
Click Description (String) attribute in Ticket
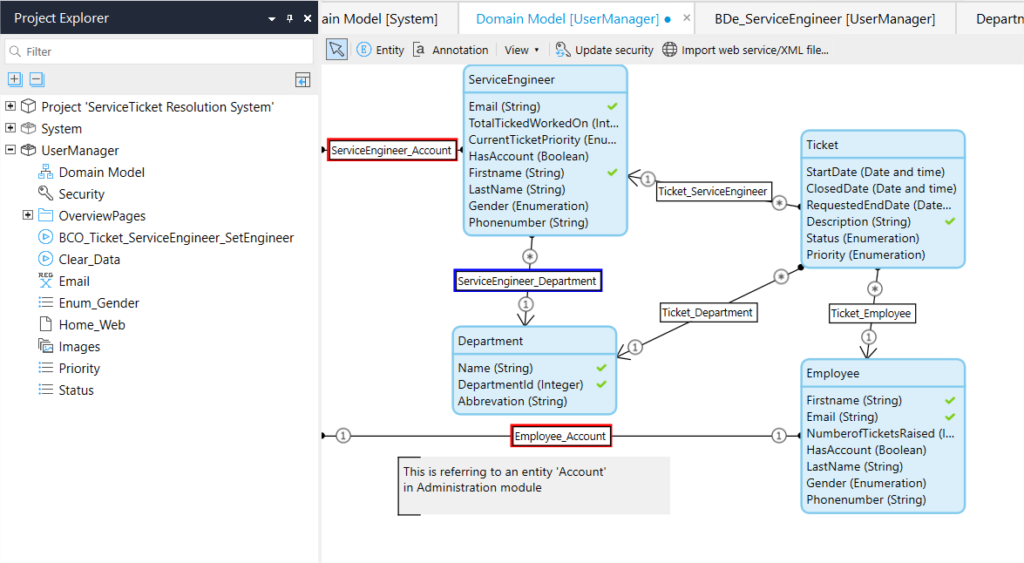pyautogui.click(x=858, y=221)
